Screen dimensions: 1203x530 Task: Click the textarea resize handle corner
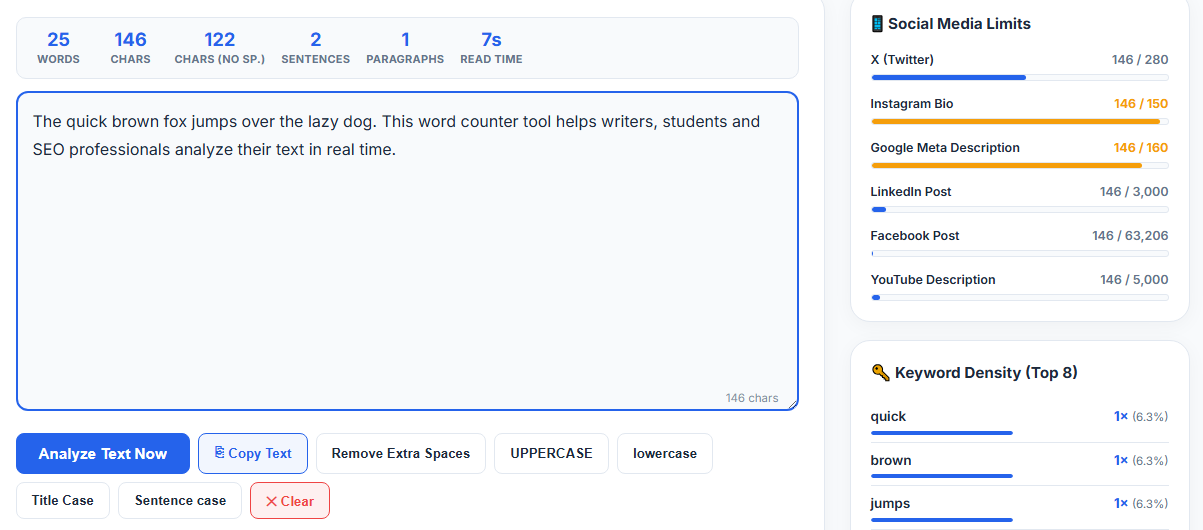(792, 404)
